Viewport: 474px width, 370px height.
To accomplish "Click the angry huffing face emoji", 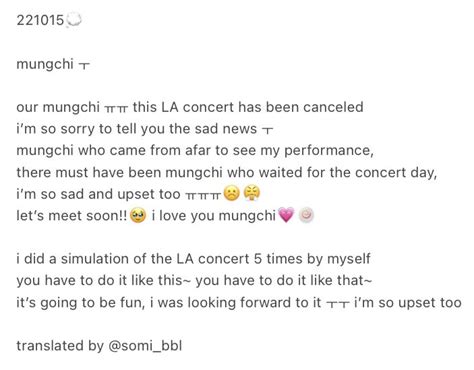I will [252, 194].
